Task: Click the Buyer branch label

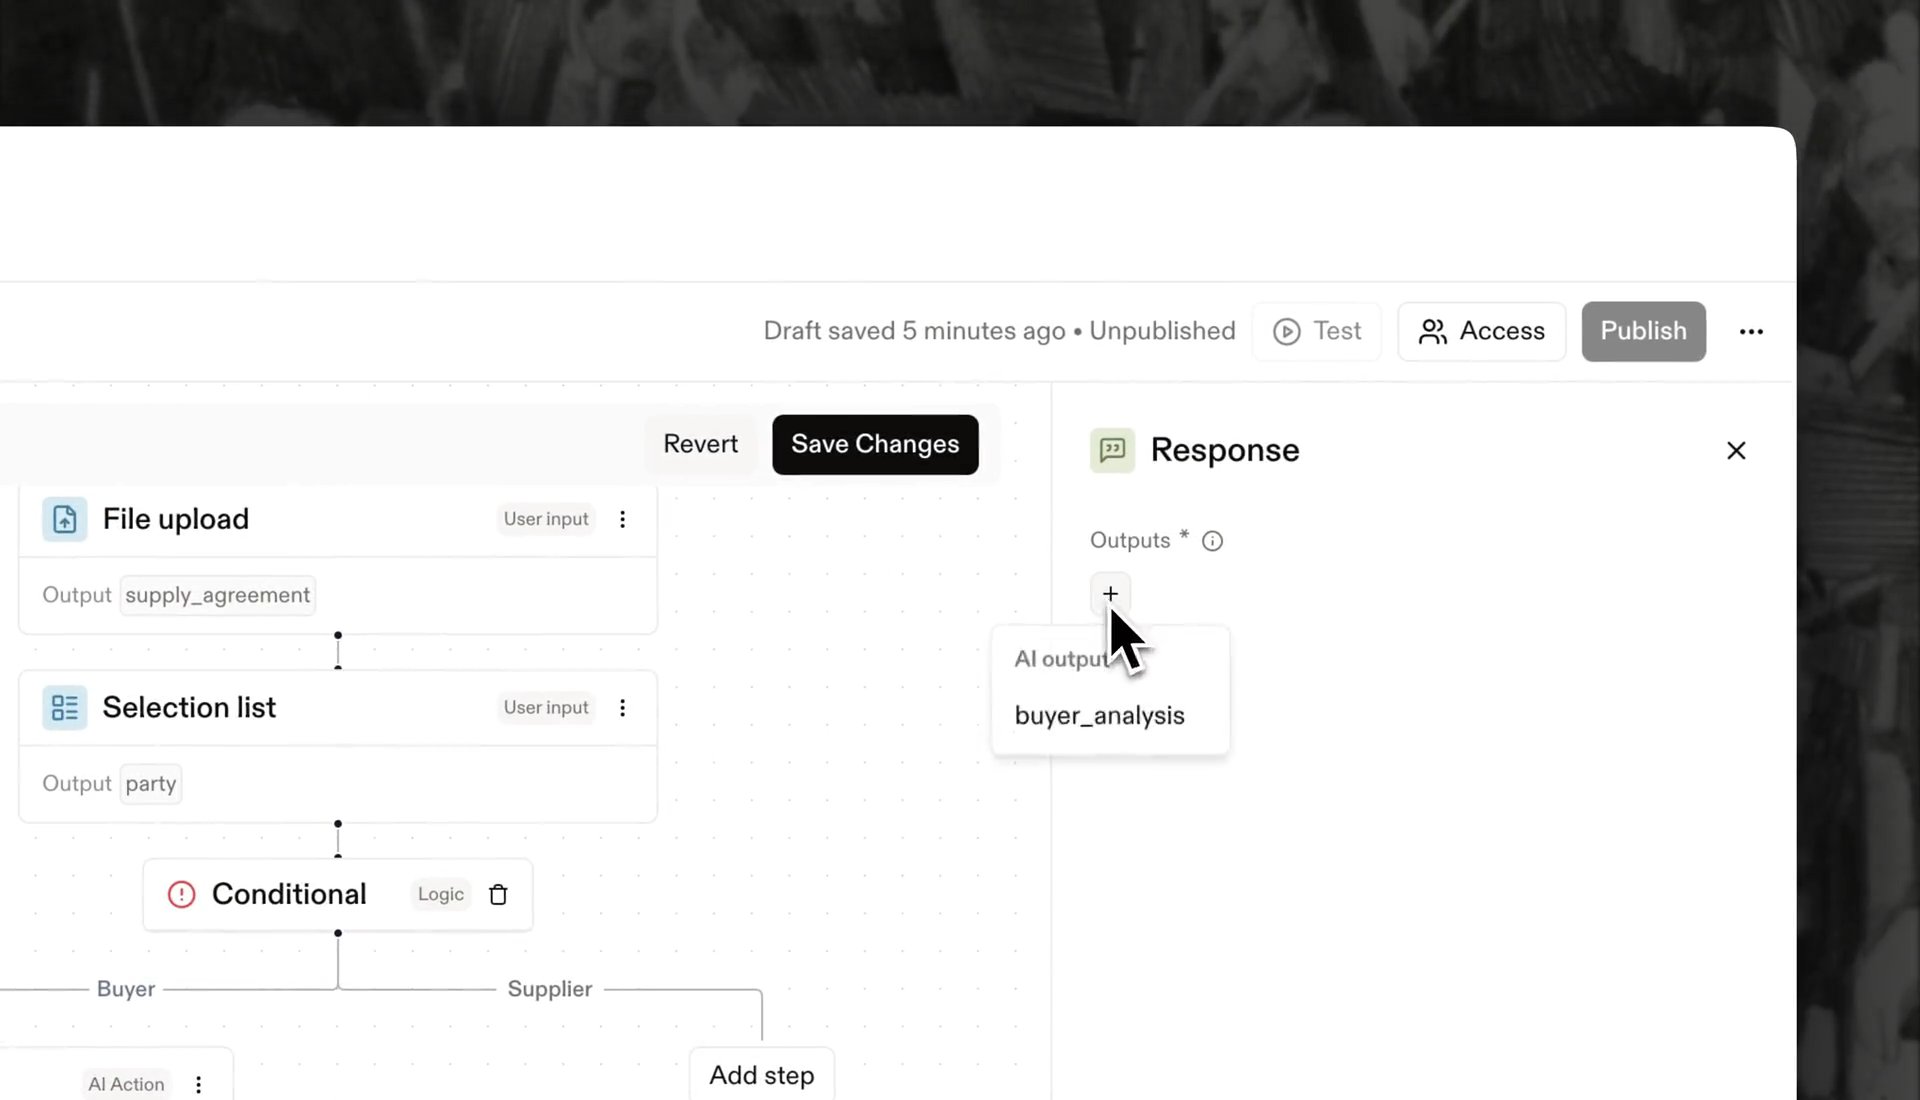Action: pos(126,988)
